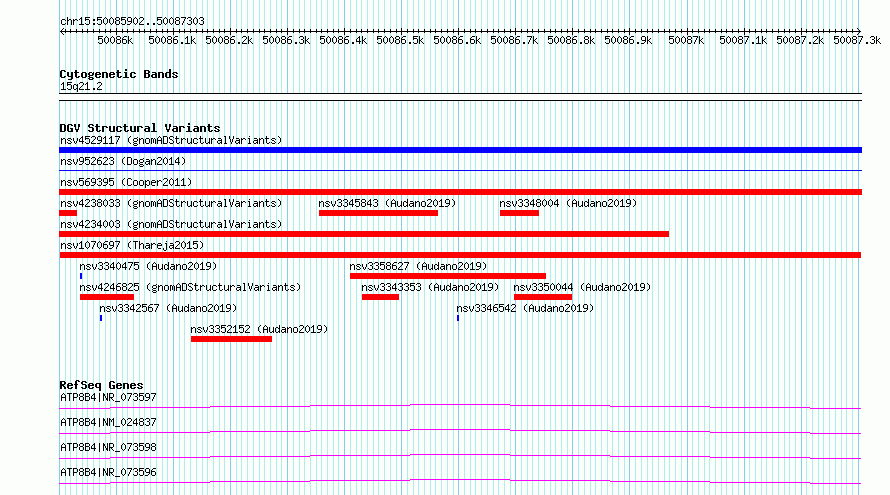Open nsv3350044 (Audano2019) label
The height and width of the screenshot is (495, 890).
pyautogui.click(x=582, y=287)
